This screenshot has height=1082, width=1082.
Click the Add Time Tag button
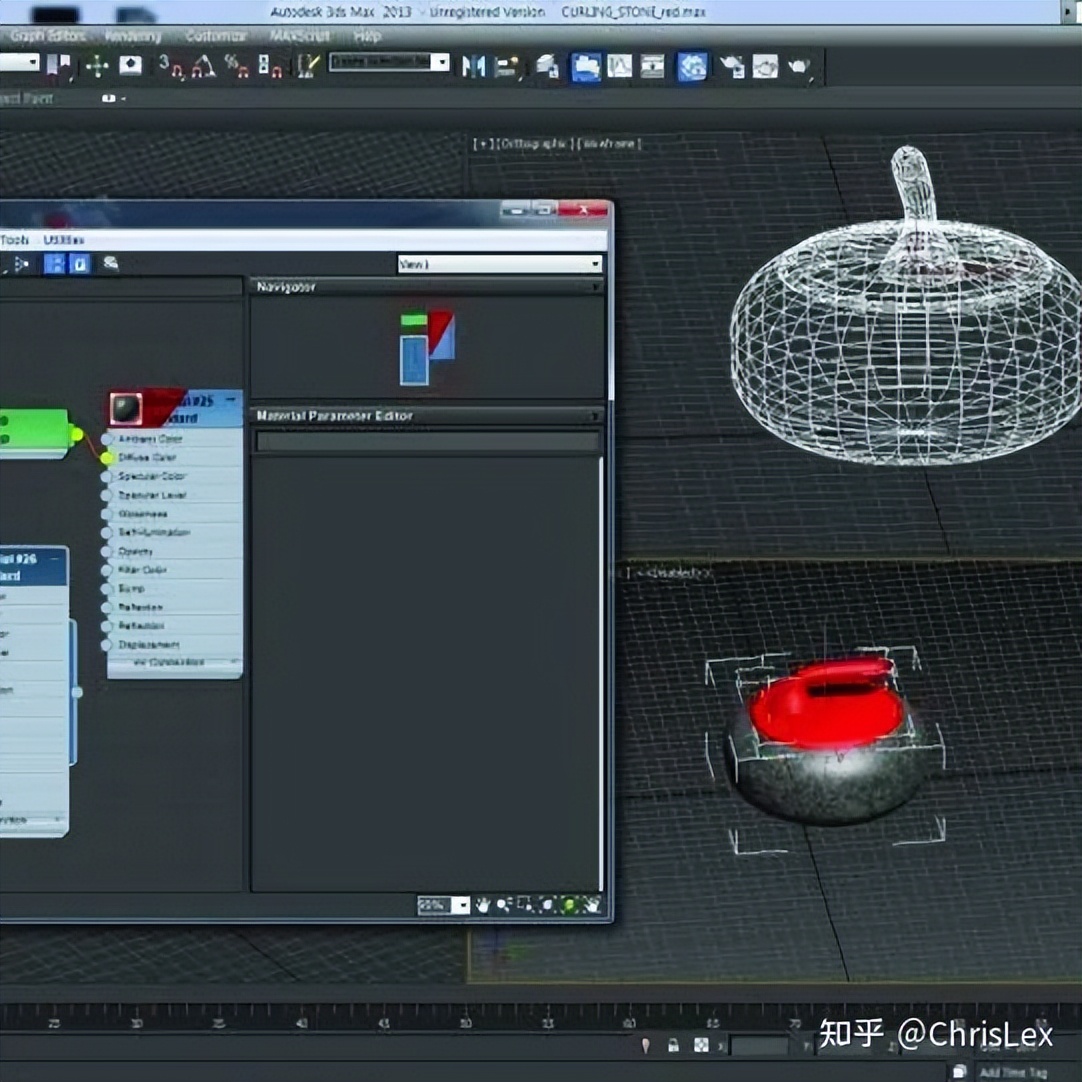tap(1012, 1071)
